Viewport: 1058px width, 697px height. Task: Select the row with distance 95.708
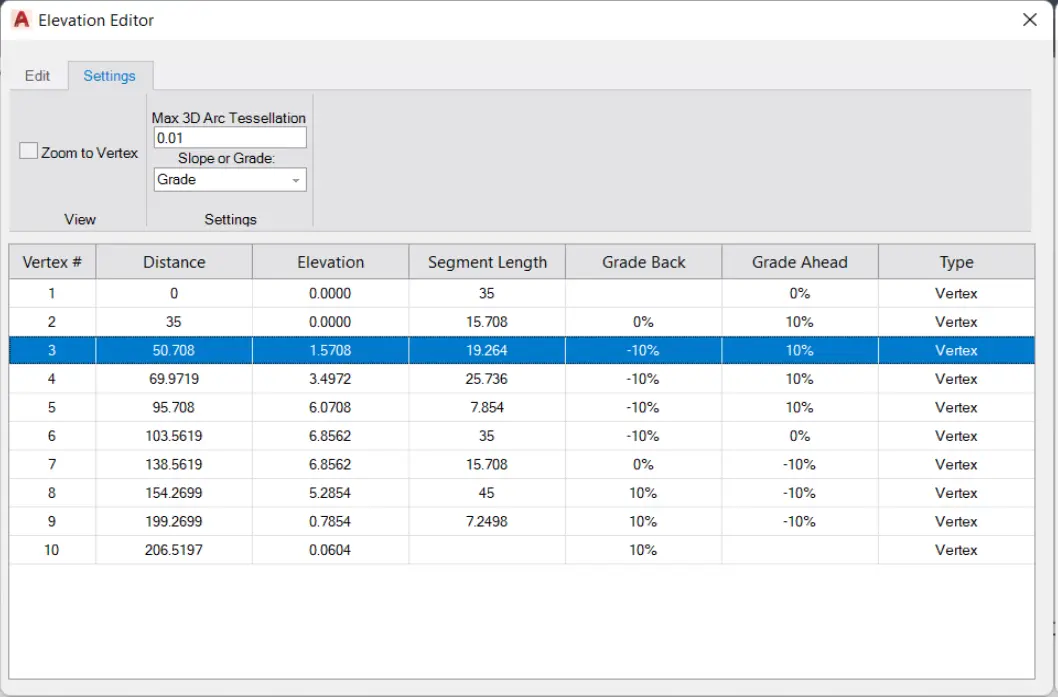[174, 408]
